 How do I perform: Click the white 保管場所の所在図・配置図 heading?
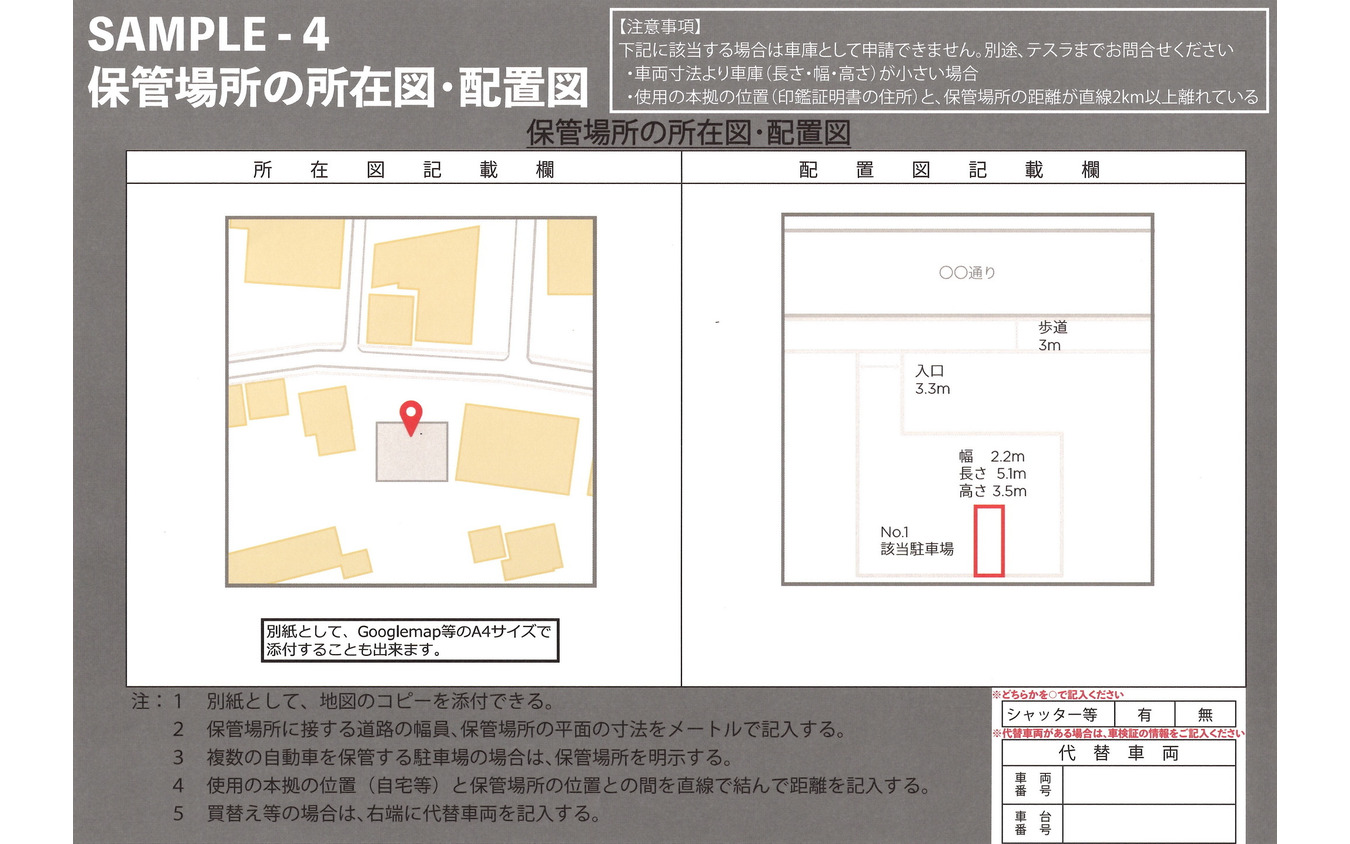pyautogui.click(x=337, y=88)
